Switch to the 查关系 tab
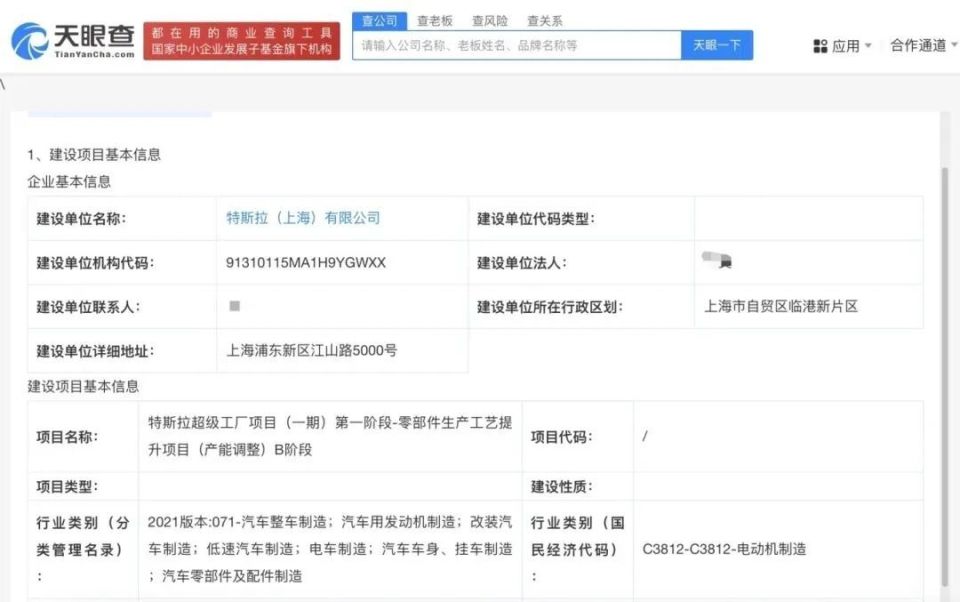 544,21
